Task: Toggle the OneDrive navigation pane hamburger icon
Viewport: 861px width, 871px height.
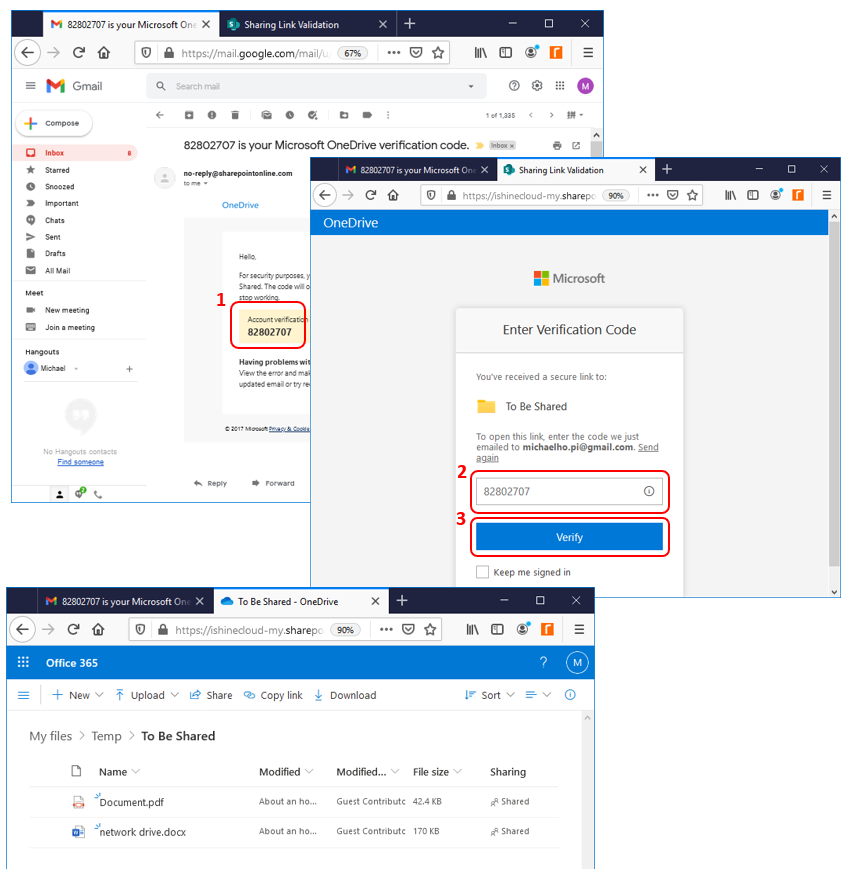Action: 23,695
